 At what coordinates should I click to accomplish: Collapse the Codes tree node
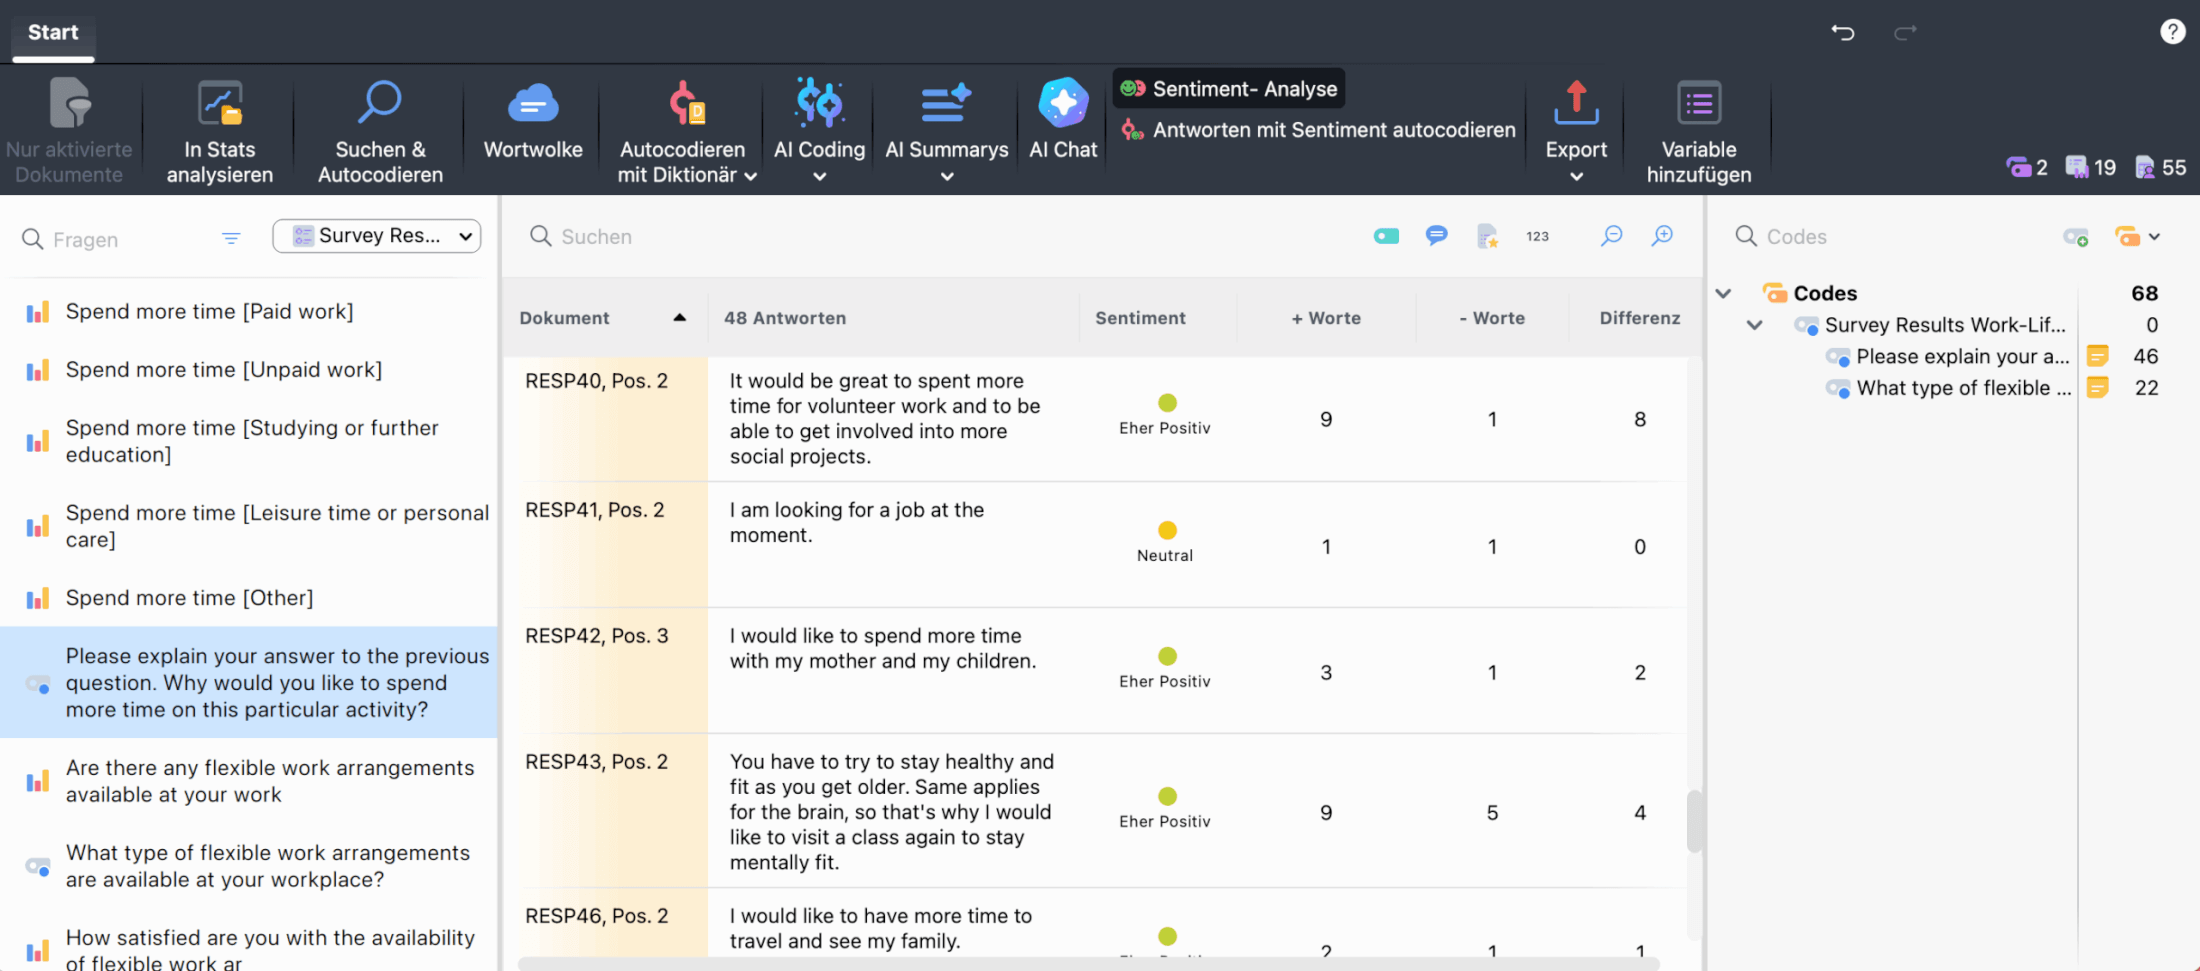click(x=1723, y=293)
